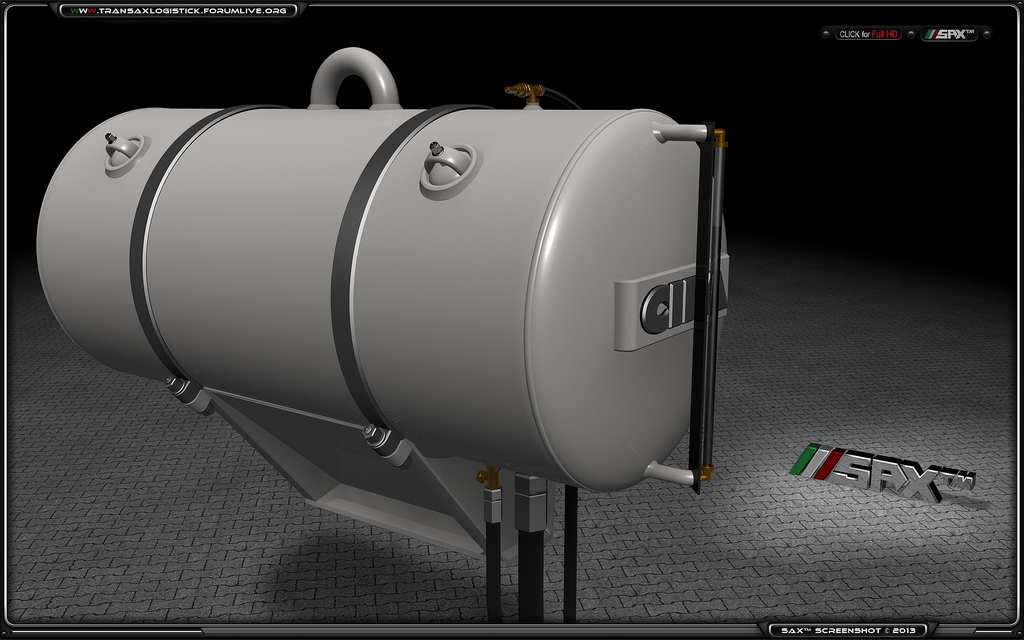This screenshot has width=1024, height=640.
Task: Toggle the rivet between Full HD and SAX badges
Action: pos(911,34)
